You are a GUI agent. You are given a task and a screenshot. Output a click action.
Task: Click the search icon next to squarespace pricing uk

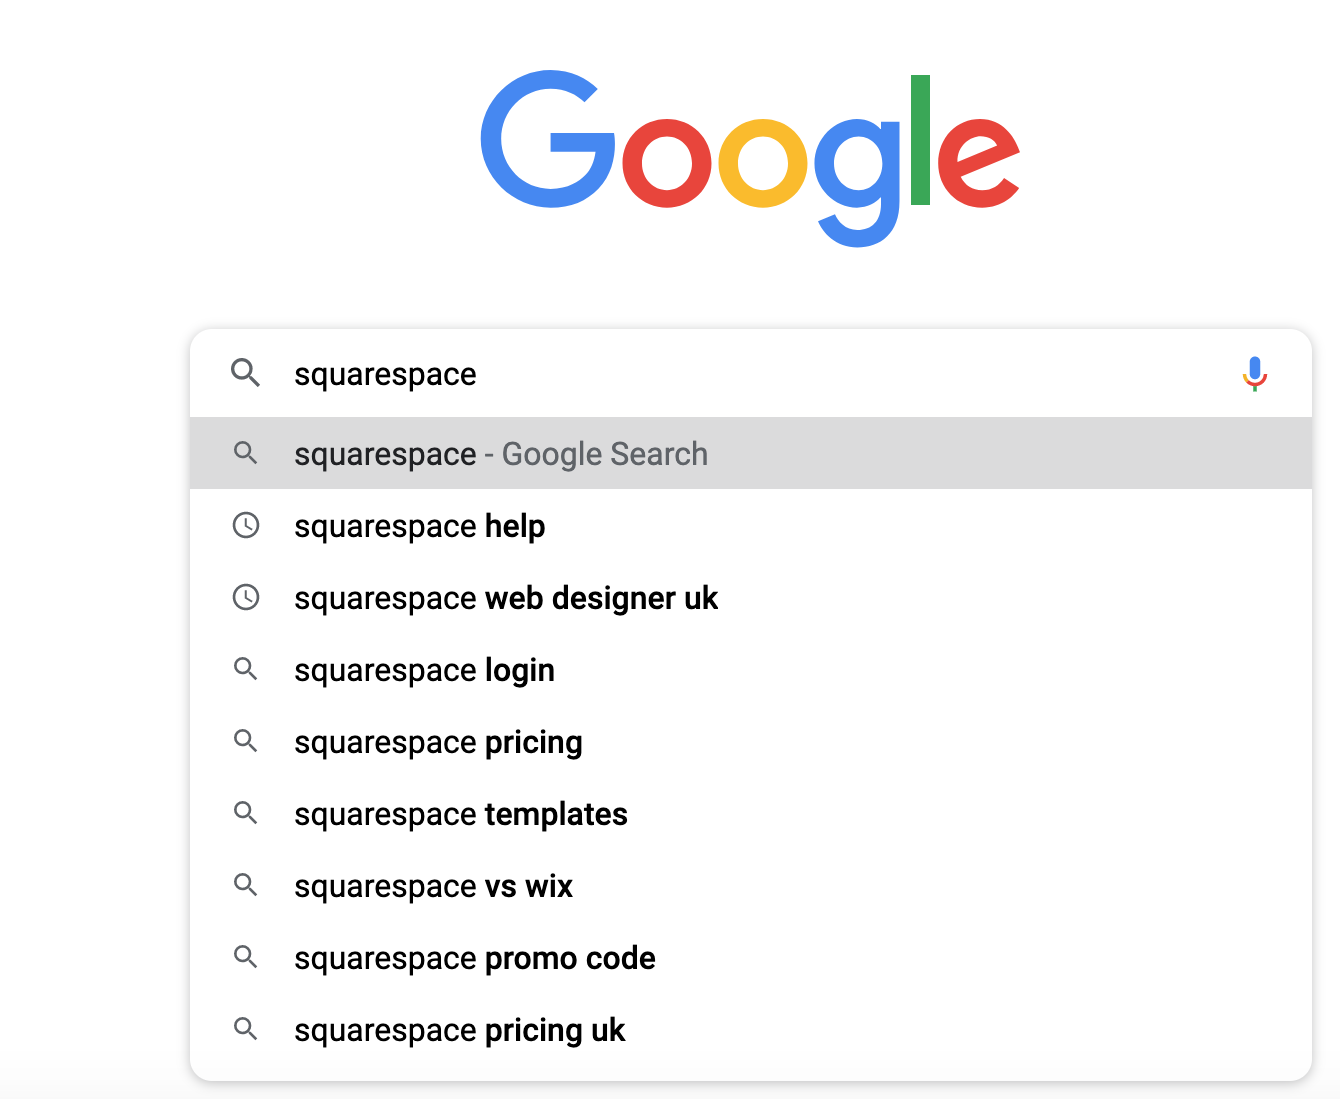(246, 1029)
